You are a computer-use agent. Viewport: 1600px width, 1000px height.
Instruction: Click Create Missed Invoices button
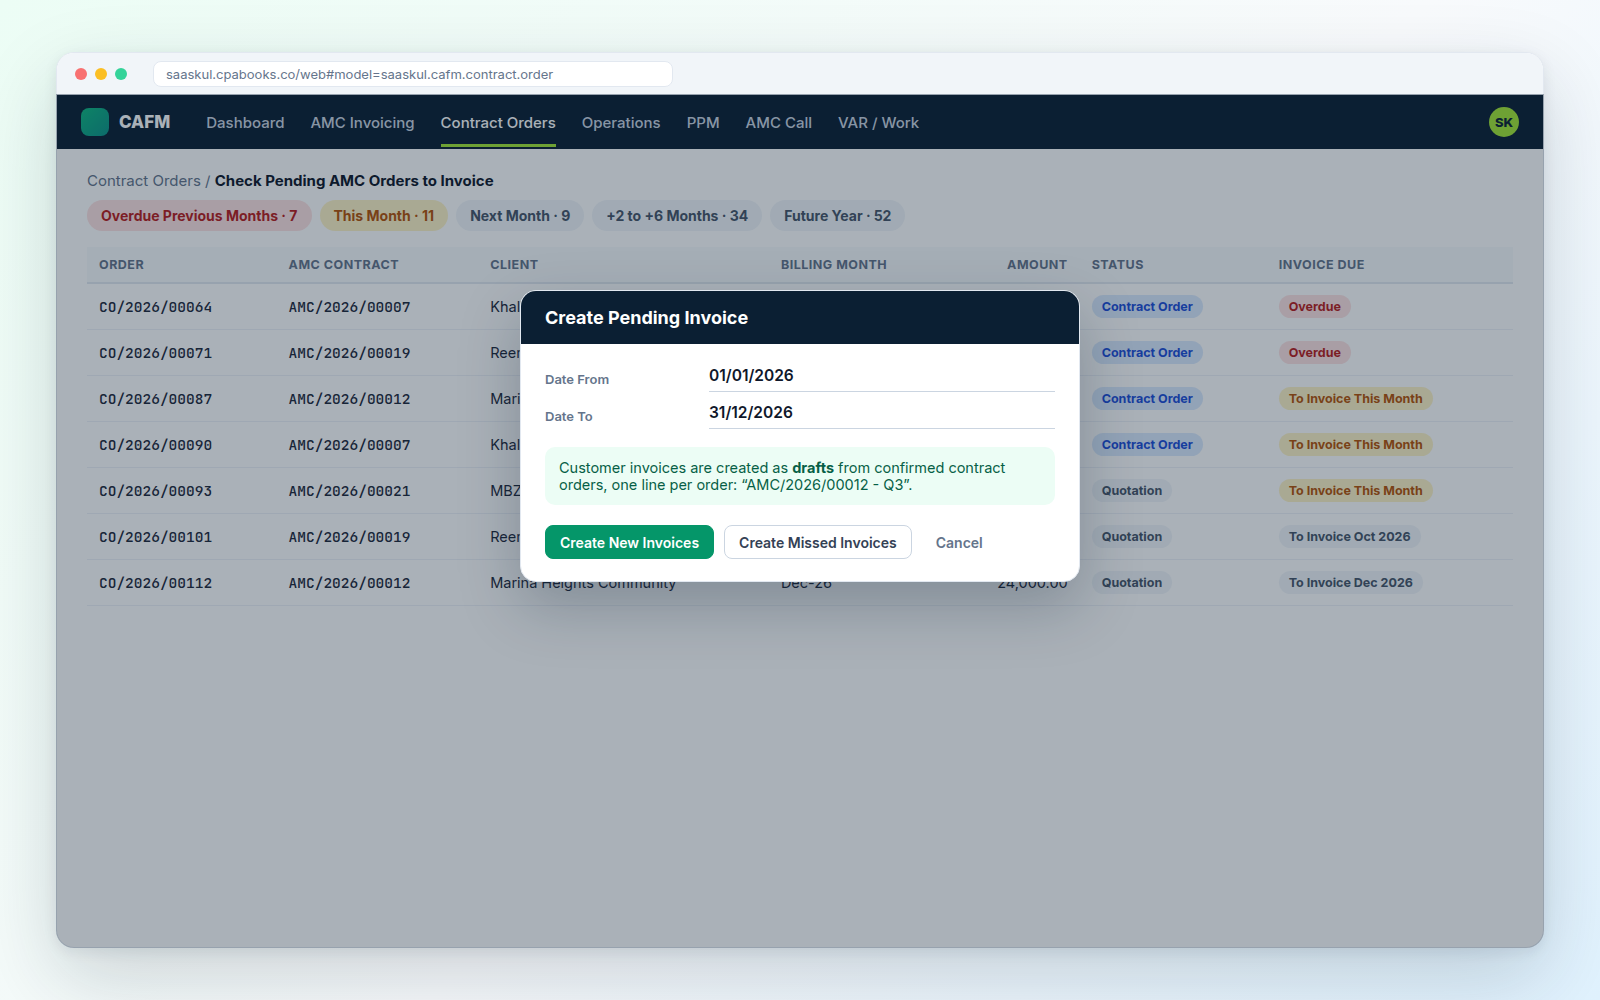click(818, 542)
